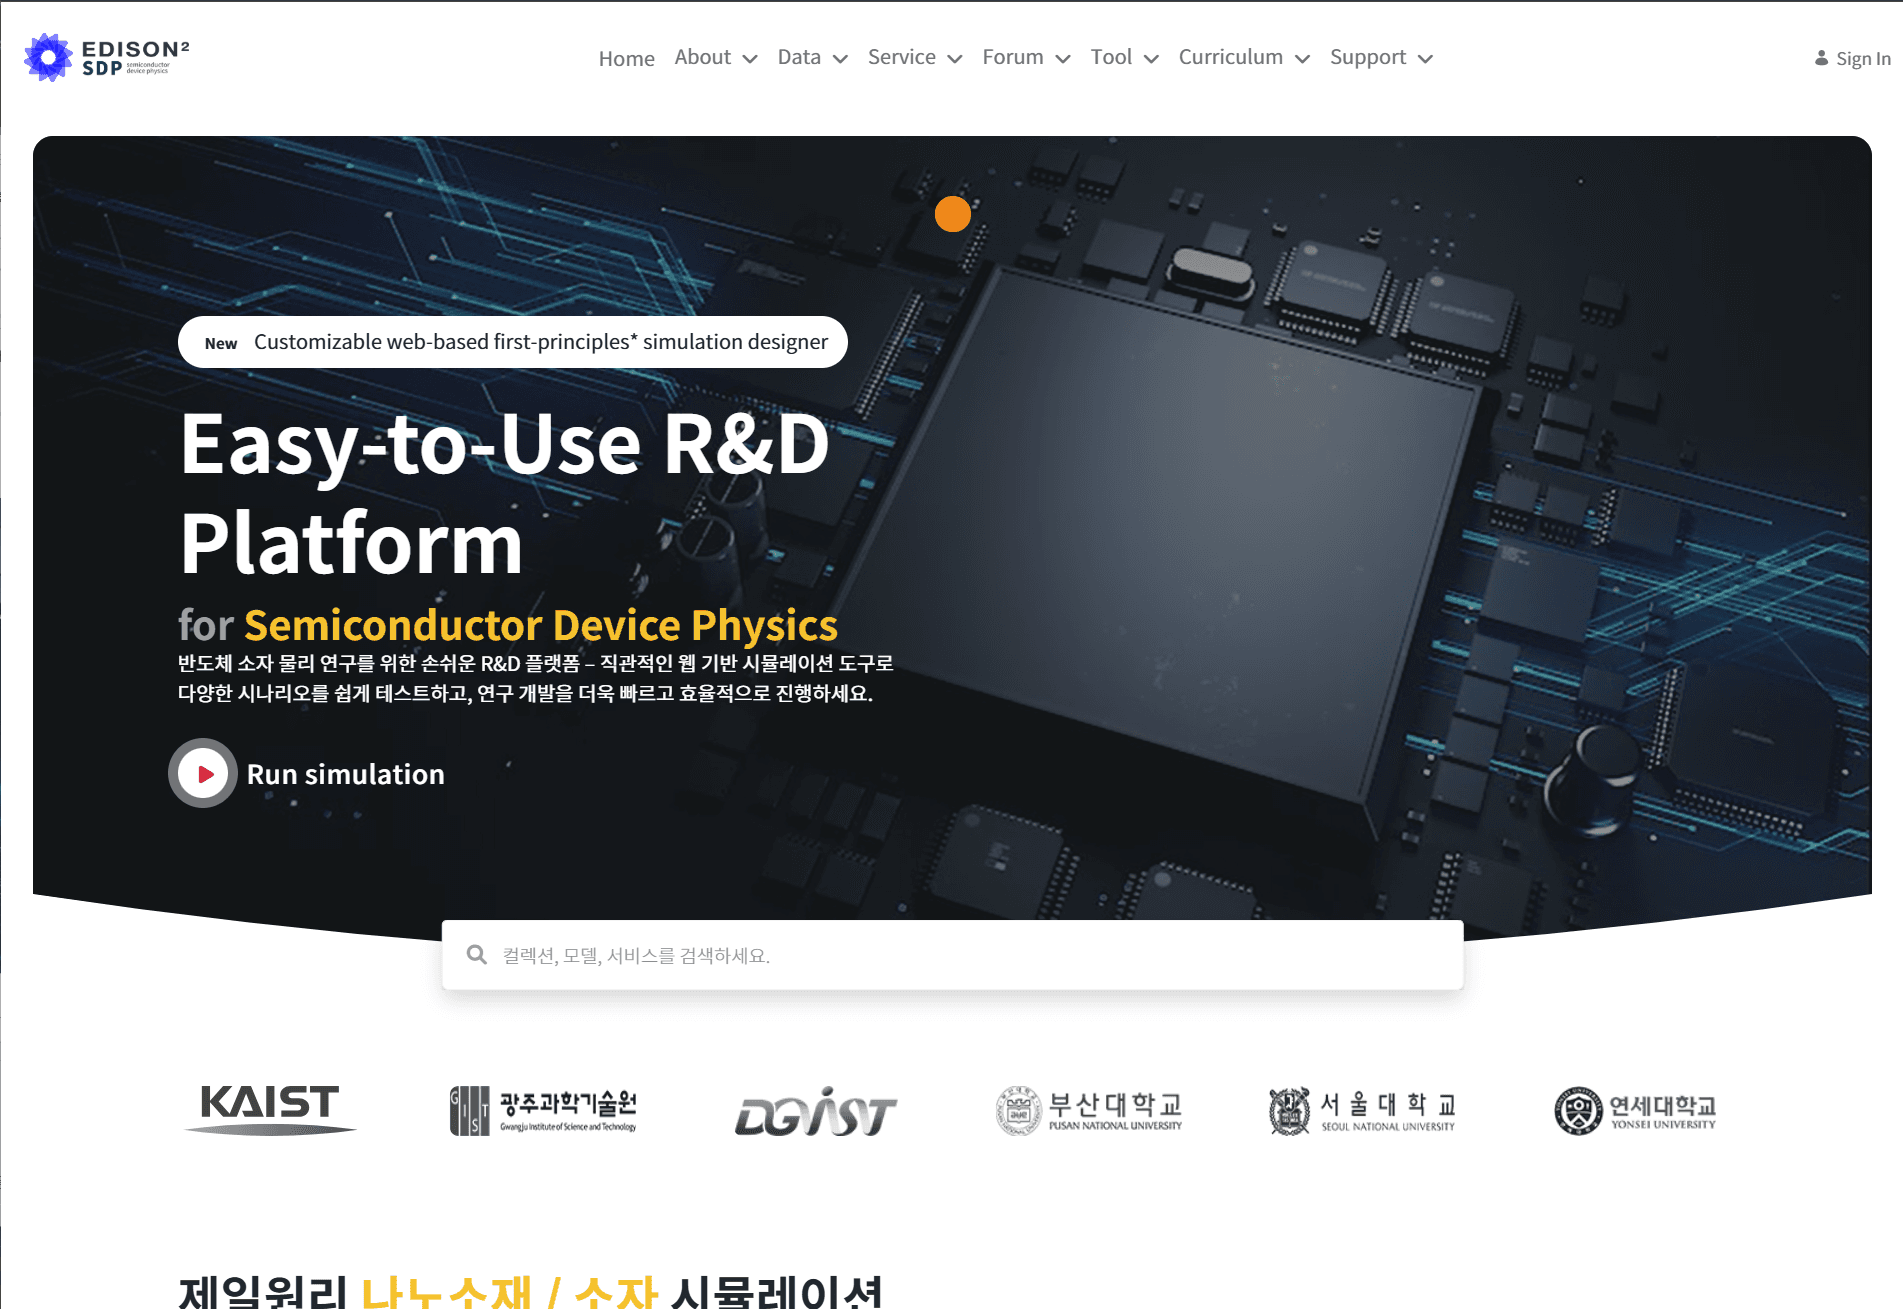Open the Support menu

tap(1368, 57)
